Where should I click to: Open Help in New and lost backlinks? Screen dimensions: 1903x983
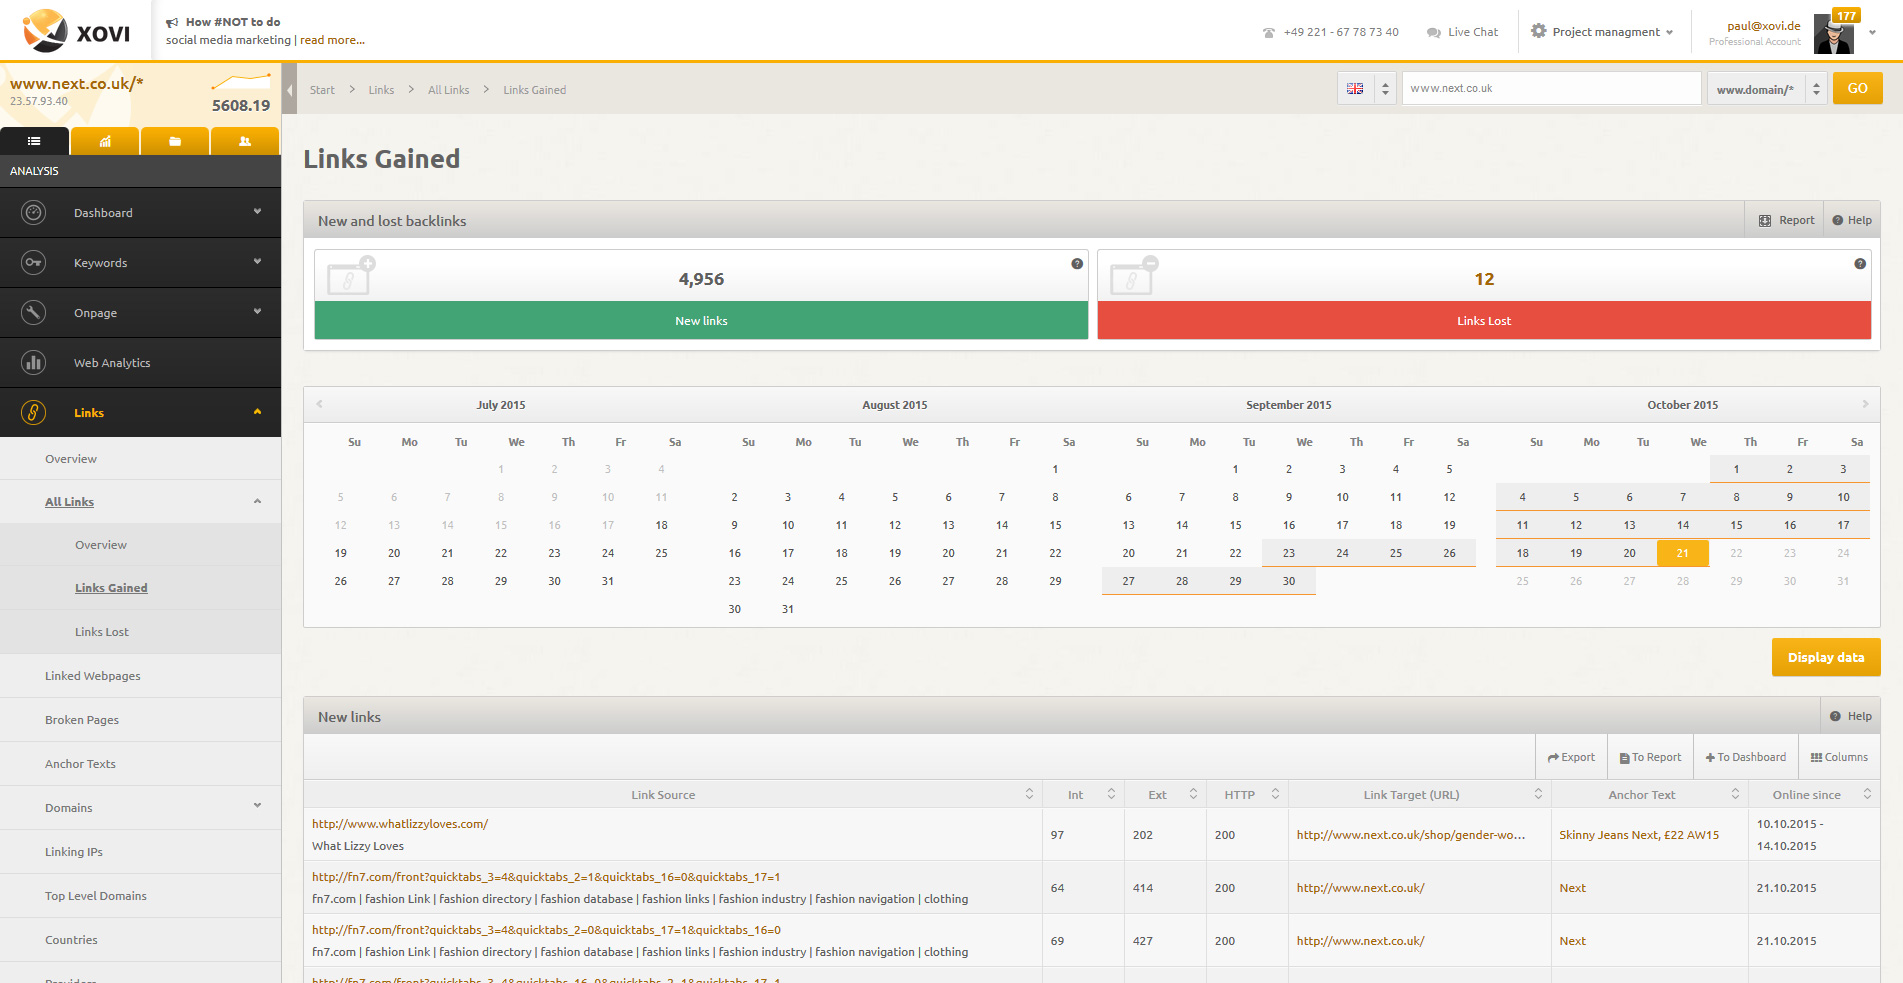click(1852, 220)
